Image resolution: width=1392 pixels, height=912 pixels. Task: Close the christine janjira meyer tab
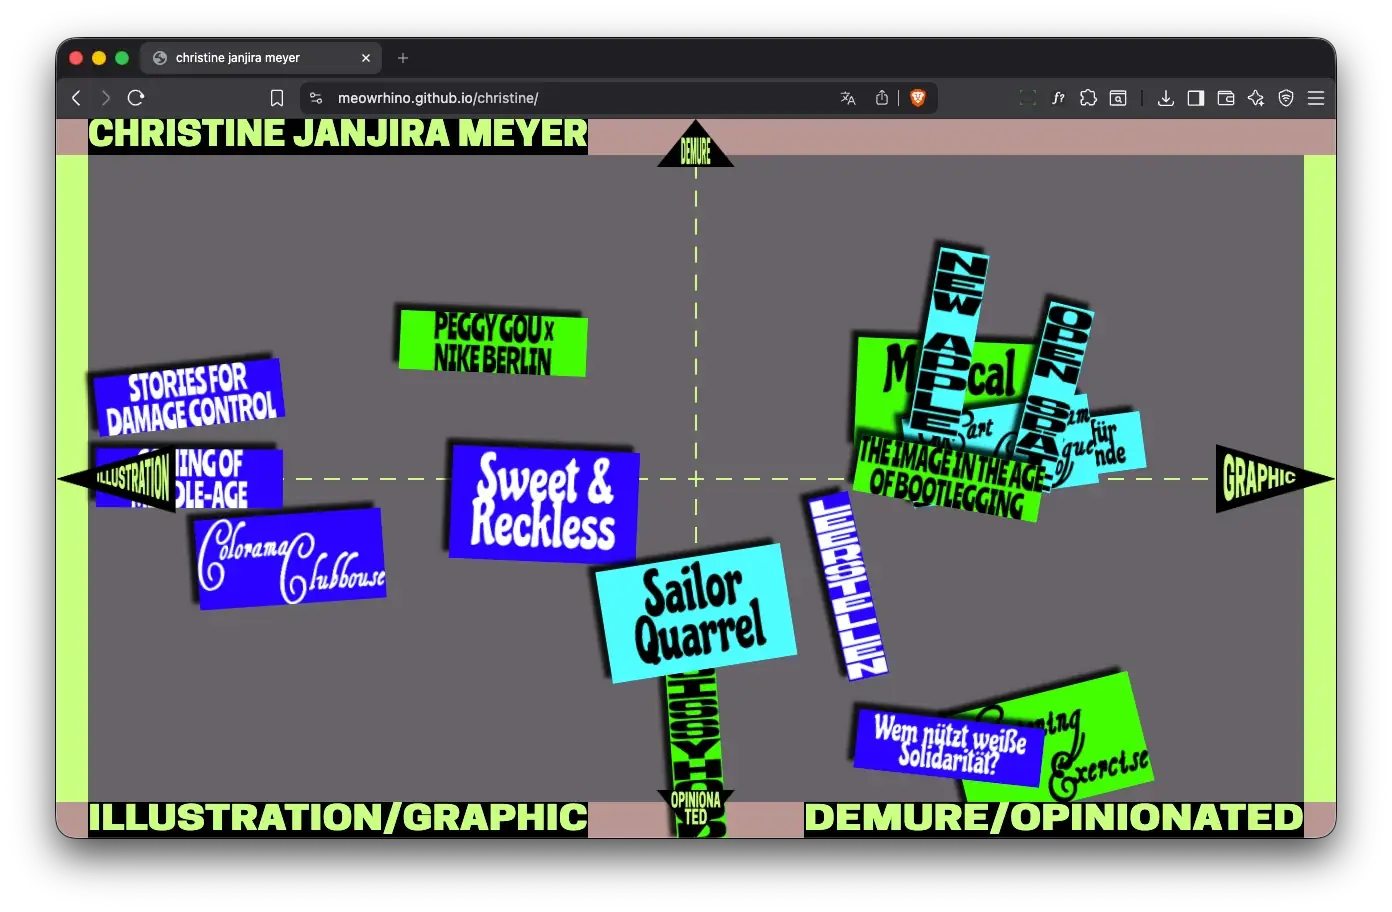(366, 58)
